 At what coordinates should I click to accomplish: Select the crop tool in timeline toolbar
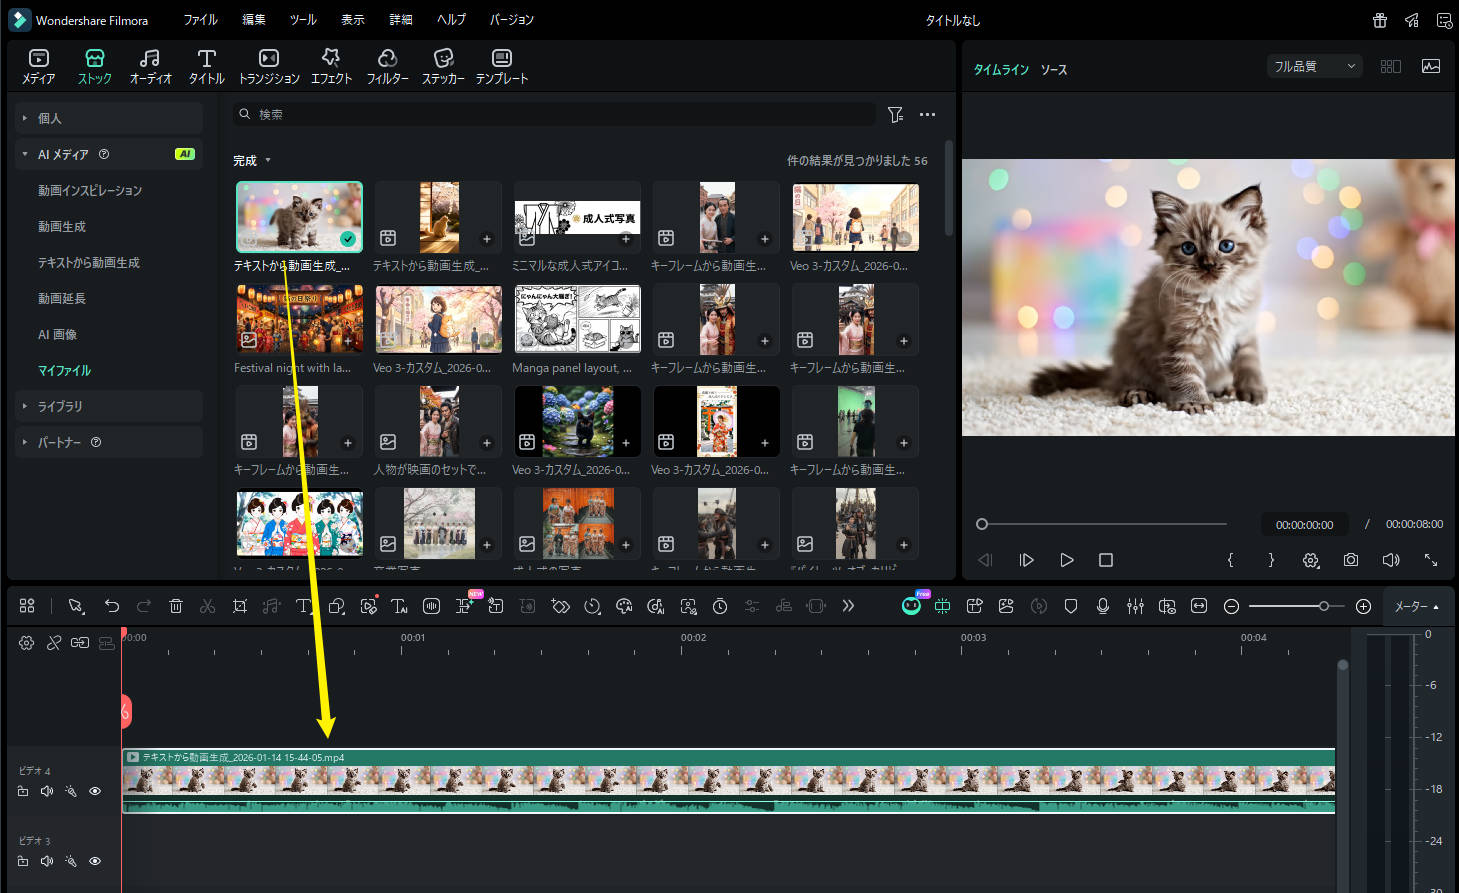tap(240, 606)
